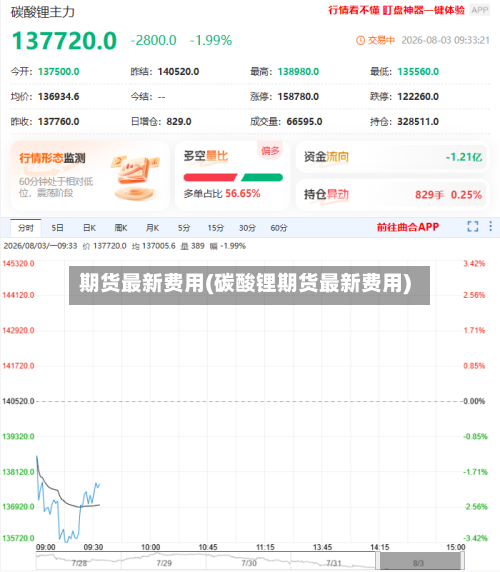
Task: Click the 跌停 value 122260.0
Action: (x=418, y=97)
